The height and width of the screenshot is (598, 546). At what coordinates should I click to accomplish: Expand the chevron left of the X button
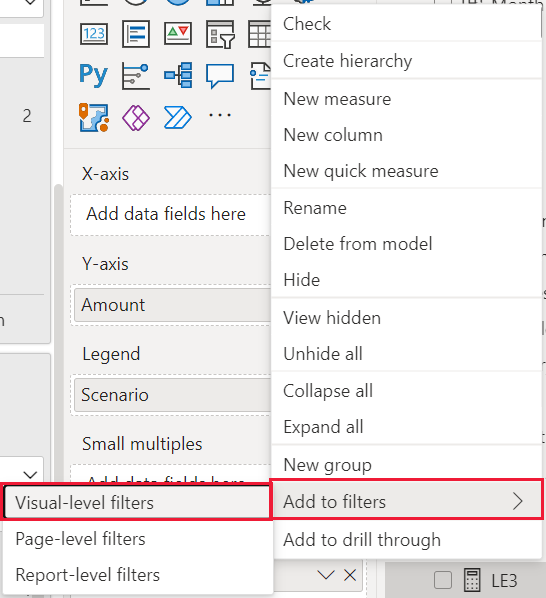click(326, 575)
